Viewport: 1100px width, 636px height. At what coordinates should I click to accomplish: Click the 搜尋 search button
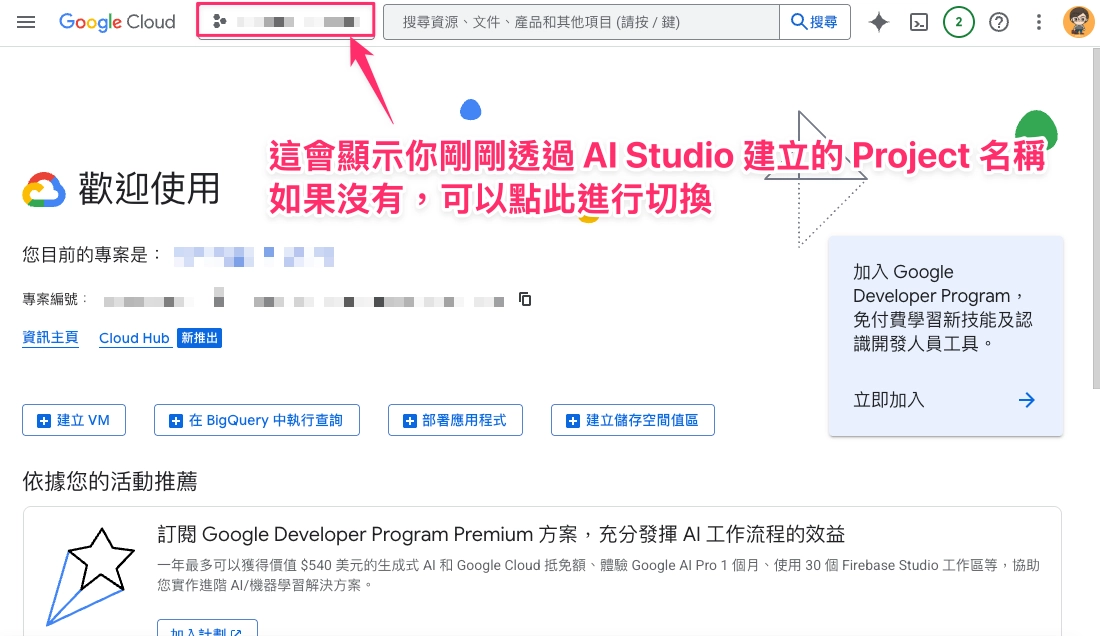coord(814,22)
